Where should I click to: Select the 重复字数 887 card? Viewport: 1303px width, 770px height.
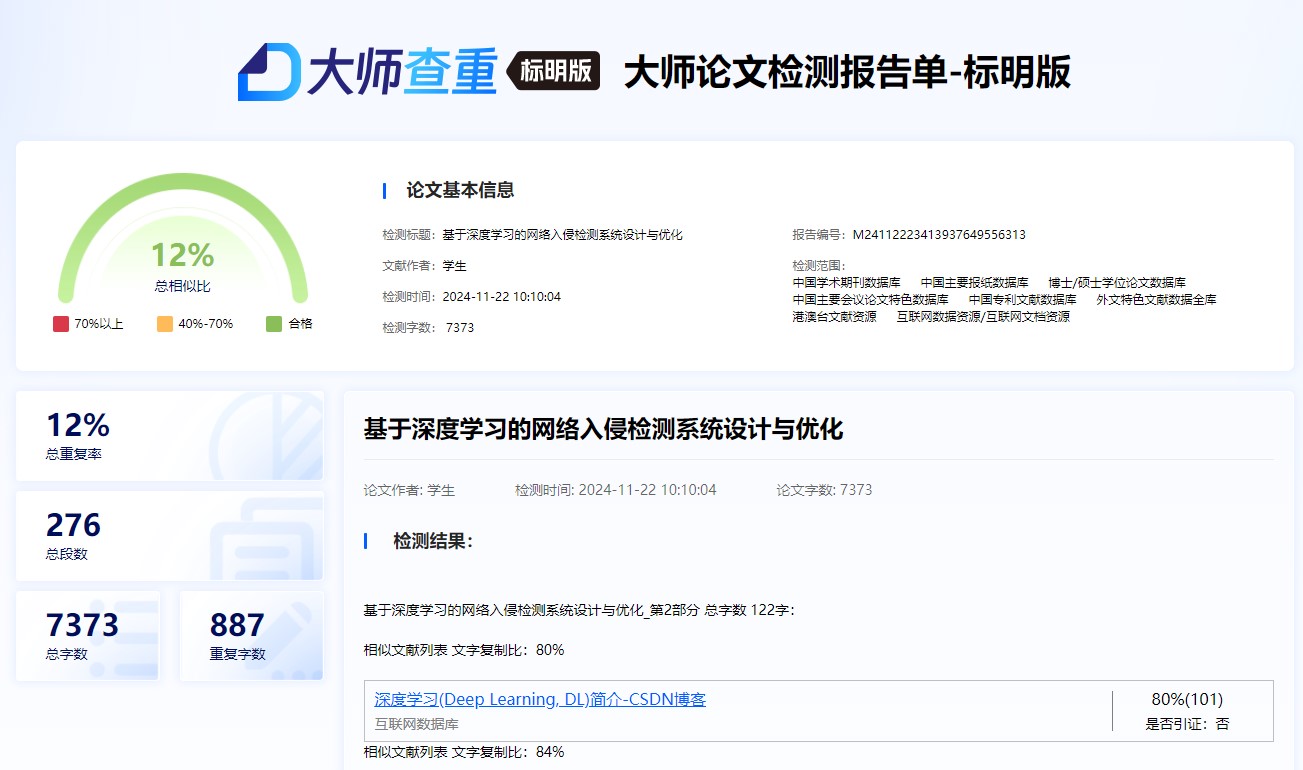252,636
